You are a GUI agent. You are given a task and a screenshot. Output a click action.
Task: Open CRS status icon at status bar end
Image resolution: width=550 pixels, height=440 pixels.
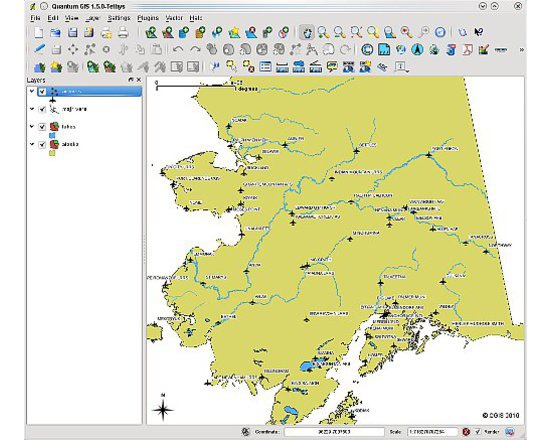tap(510, 432)
